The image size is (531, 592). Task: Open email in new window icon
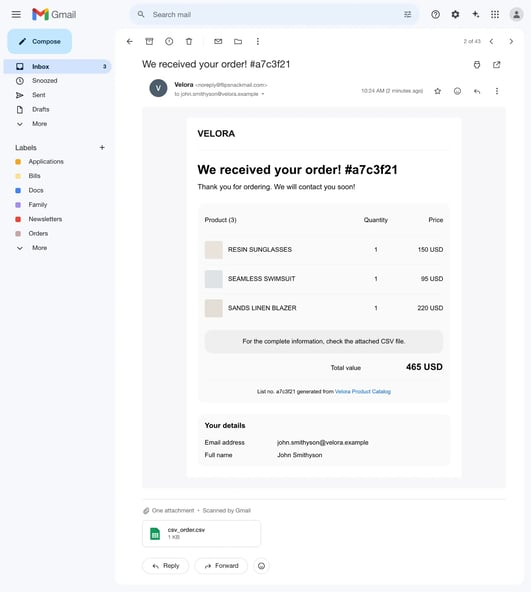[497, 65]
